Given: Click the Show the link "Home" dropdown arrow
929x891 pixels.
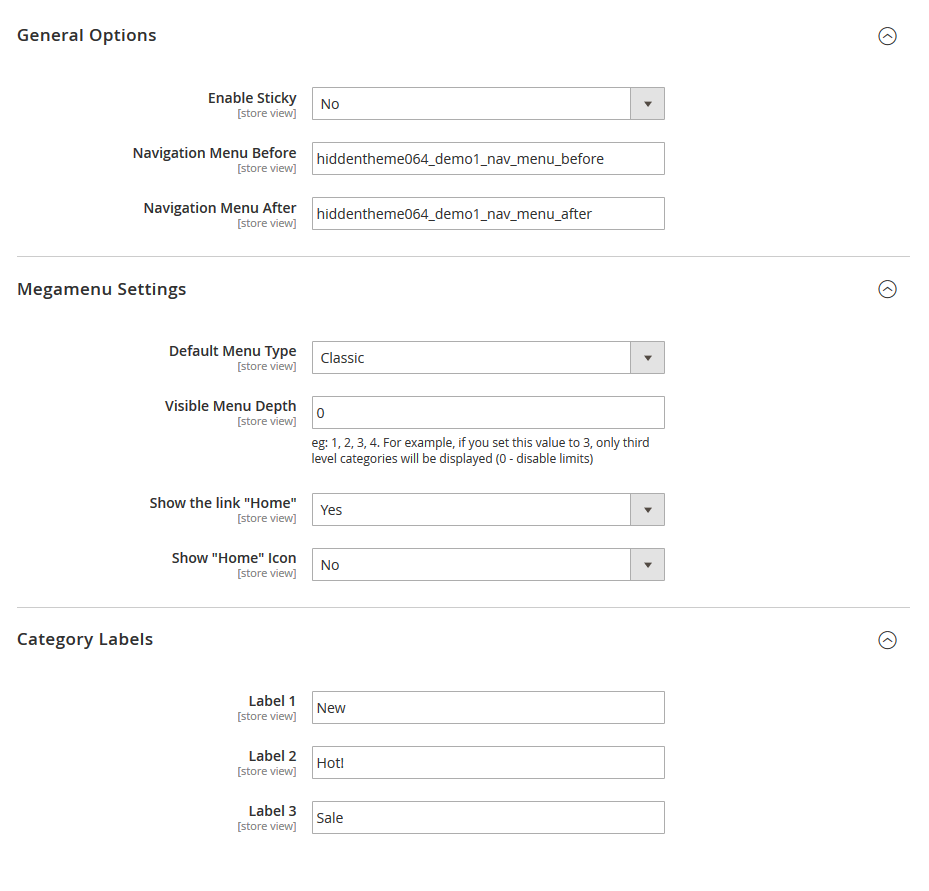Looking at the screenshot, I should [648, 509].
